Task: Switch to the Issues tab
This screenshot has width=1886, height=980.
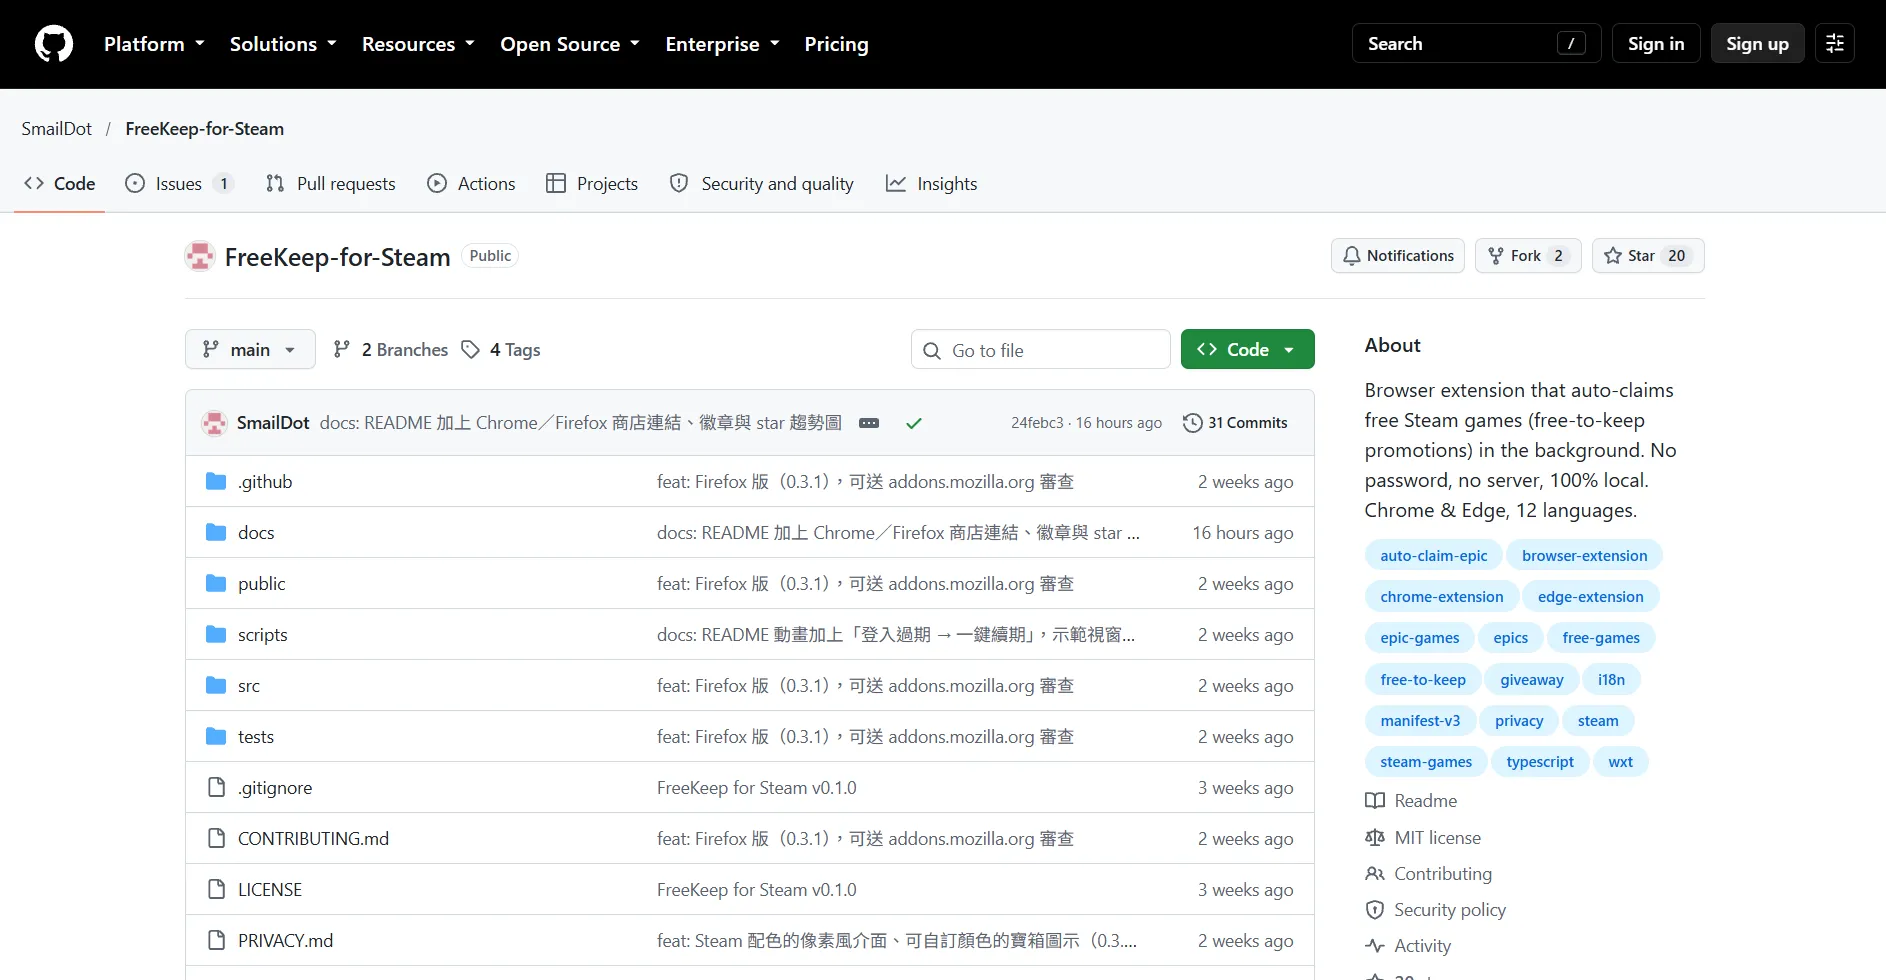Action: pyautogui.click(x=179, y=184)
